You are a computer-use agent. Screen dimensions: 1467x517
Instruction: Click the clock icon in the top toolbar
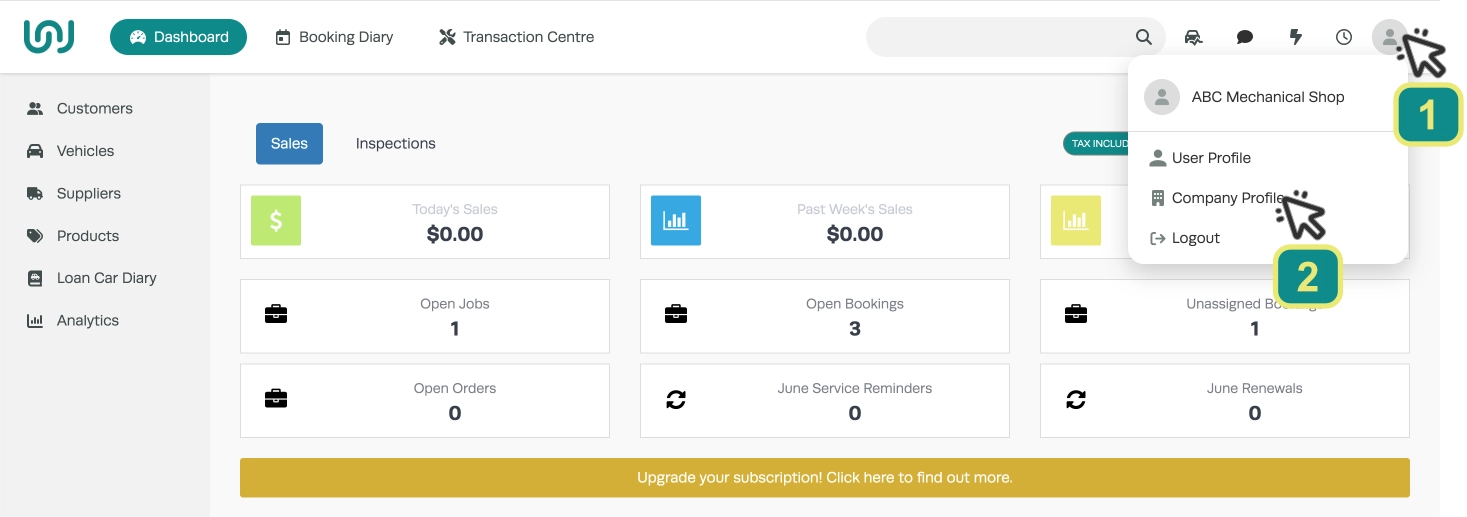pos(1344,37)
